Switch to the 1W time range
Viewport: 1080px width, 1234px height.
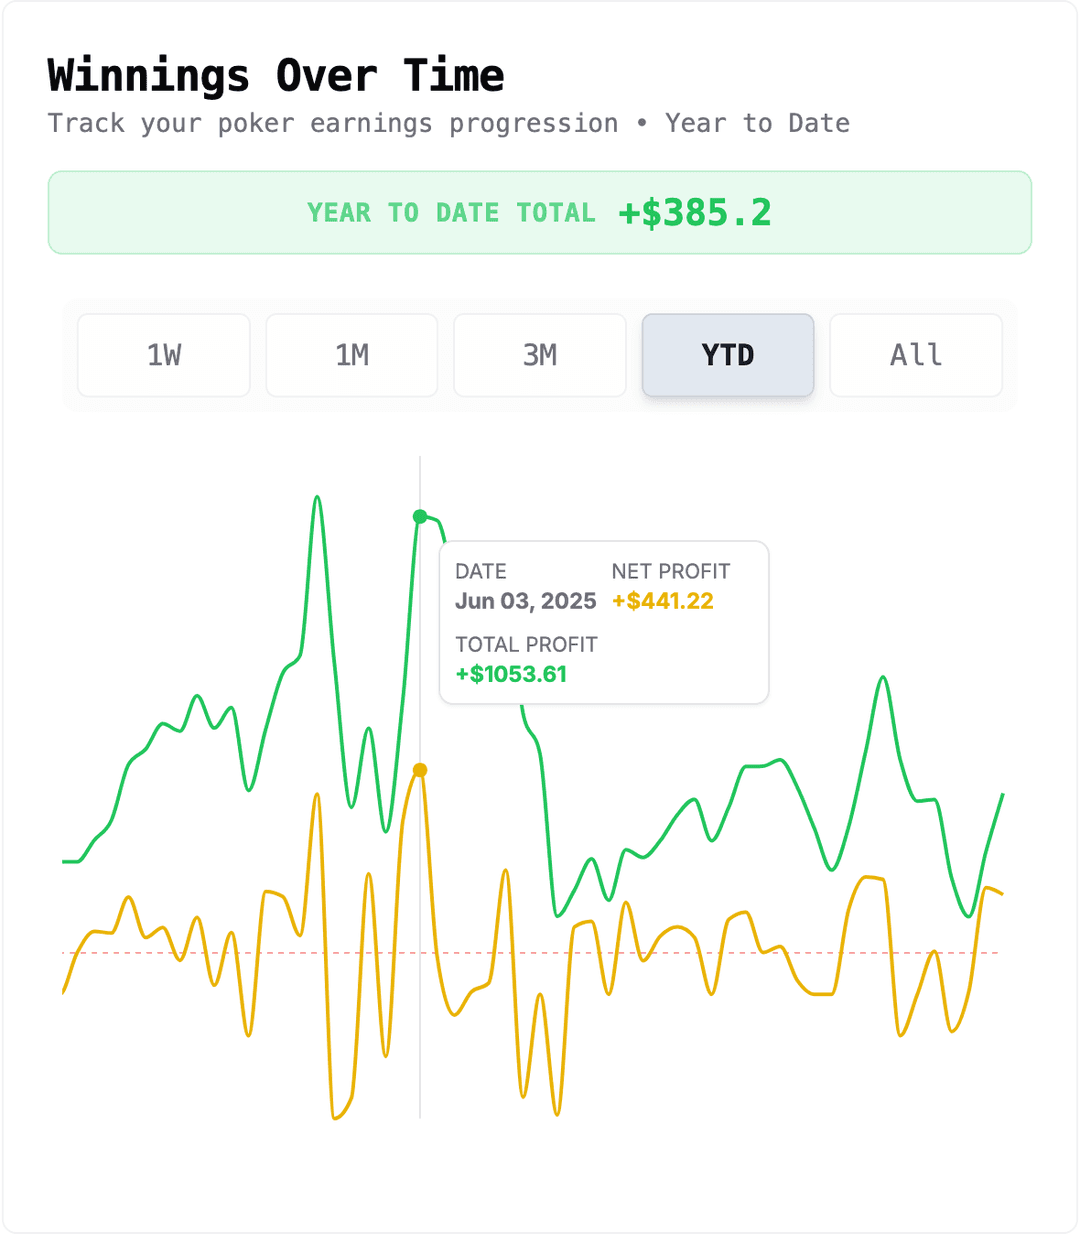click(x=164, y=355)
